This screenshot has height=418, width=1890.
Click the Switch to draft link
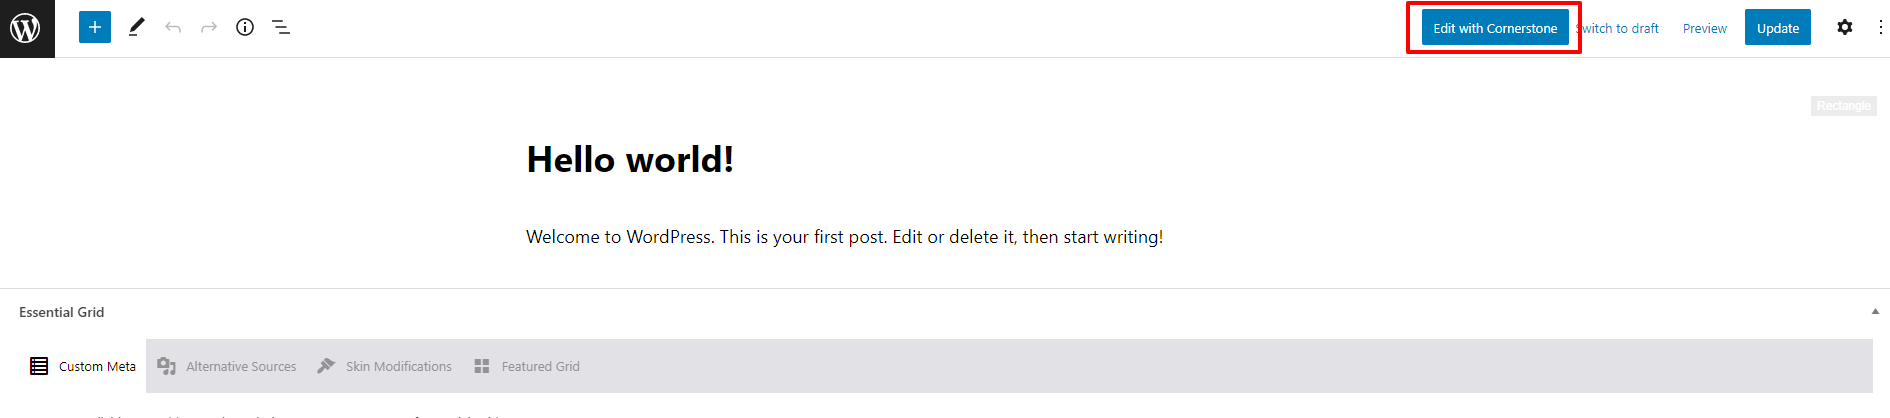point(1618,28)
